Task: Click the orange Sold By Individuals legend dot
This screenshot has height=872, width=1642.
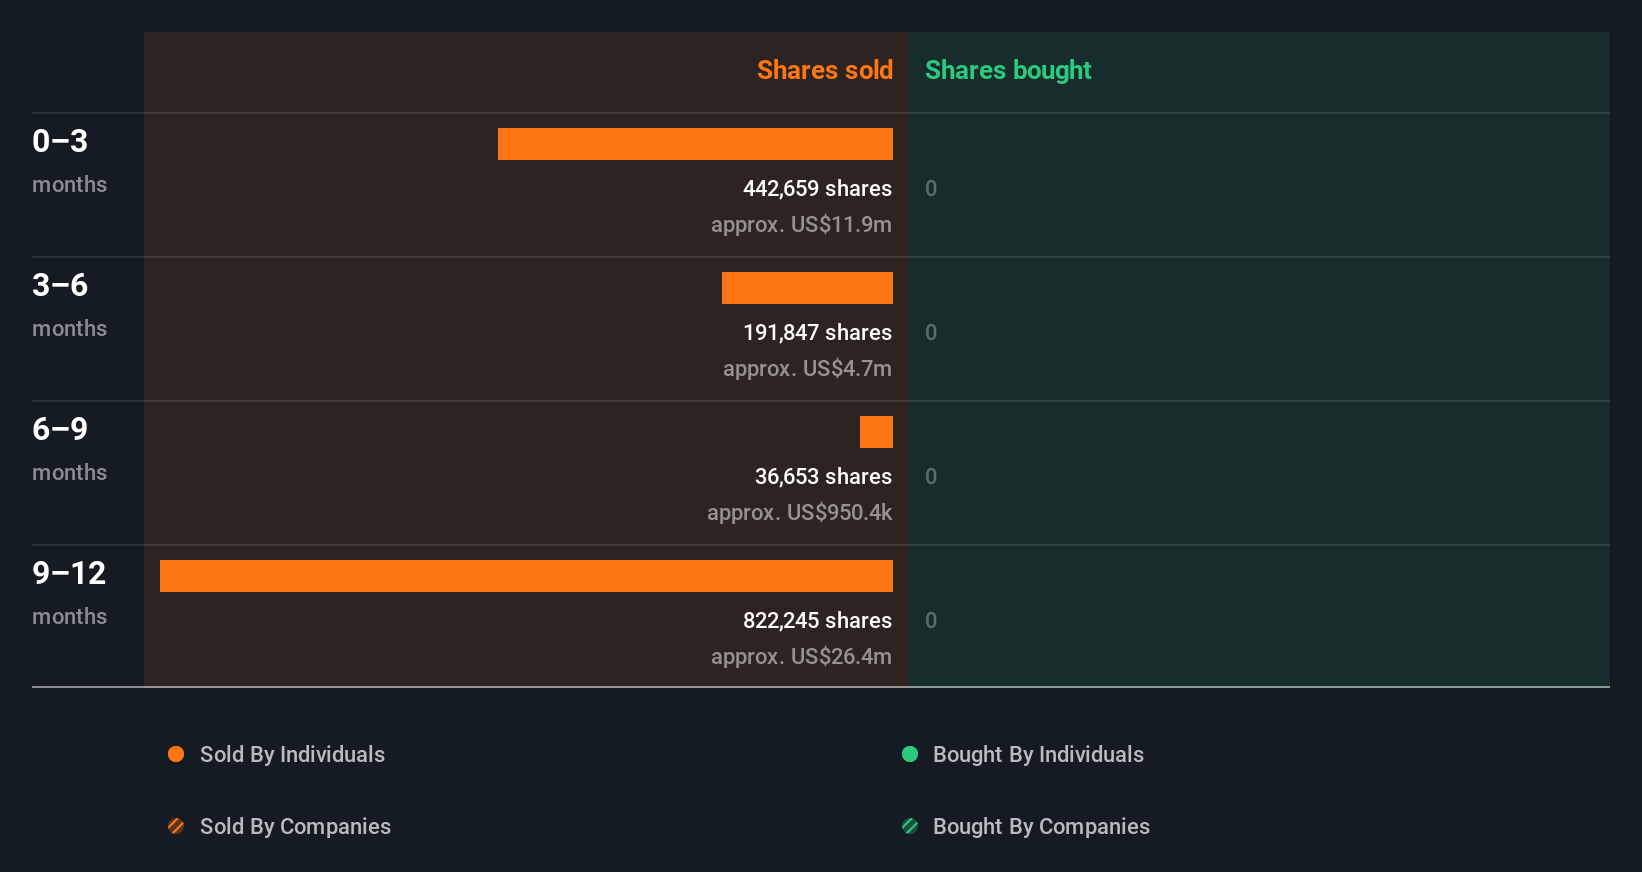Action: point(176,754)
